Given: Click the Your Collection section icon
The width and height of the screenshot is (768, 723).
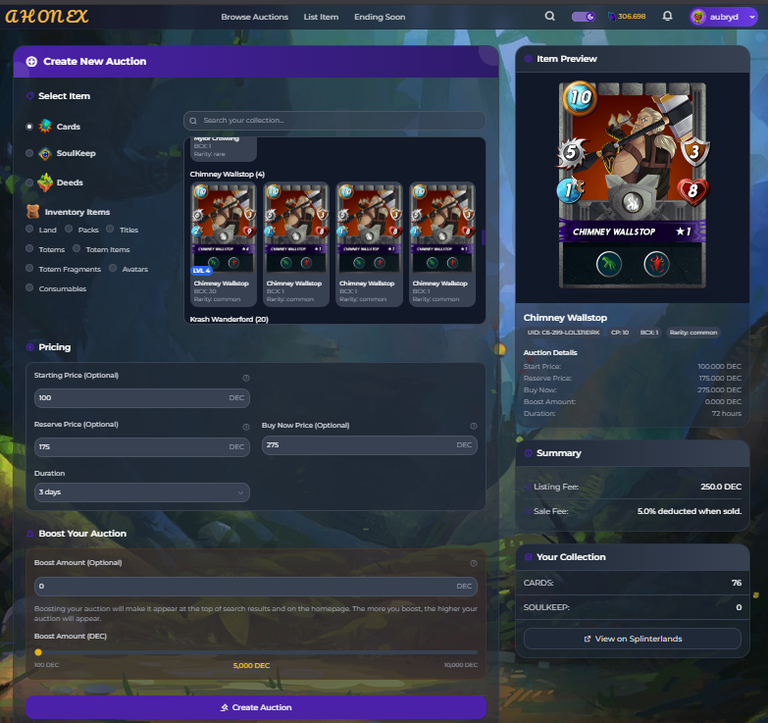Looking at the screenshot, I should (x=528, y=557).
